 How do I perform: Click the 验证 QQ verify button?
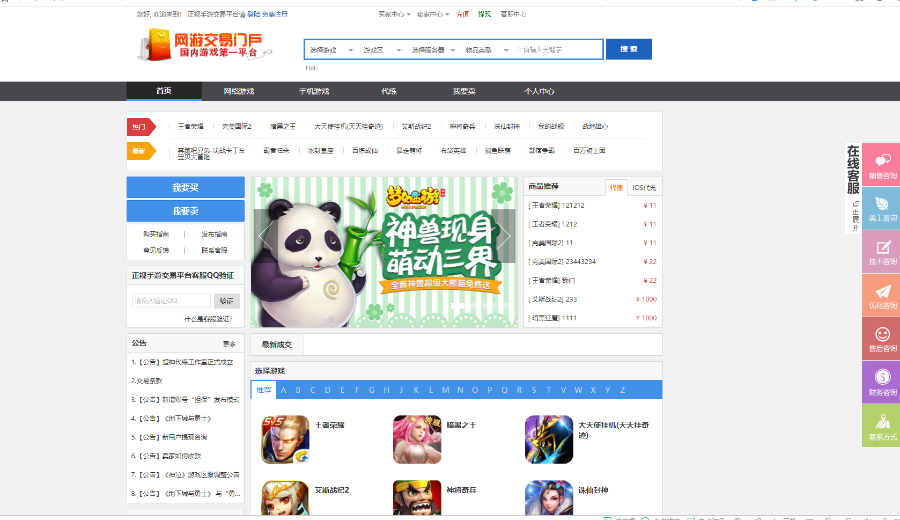tap(227, 301)
